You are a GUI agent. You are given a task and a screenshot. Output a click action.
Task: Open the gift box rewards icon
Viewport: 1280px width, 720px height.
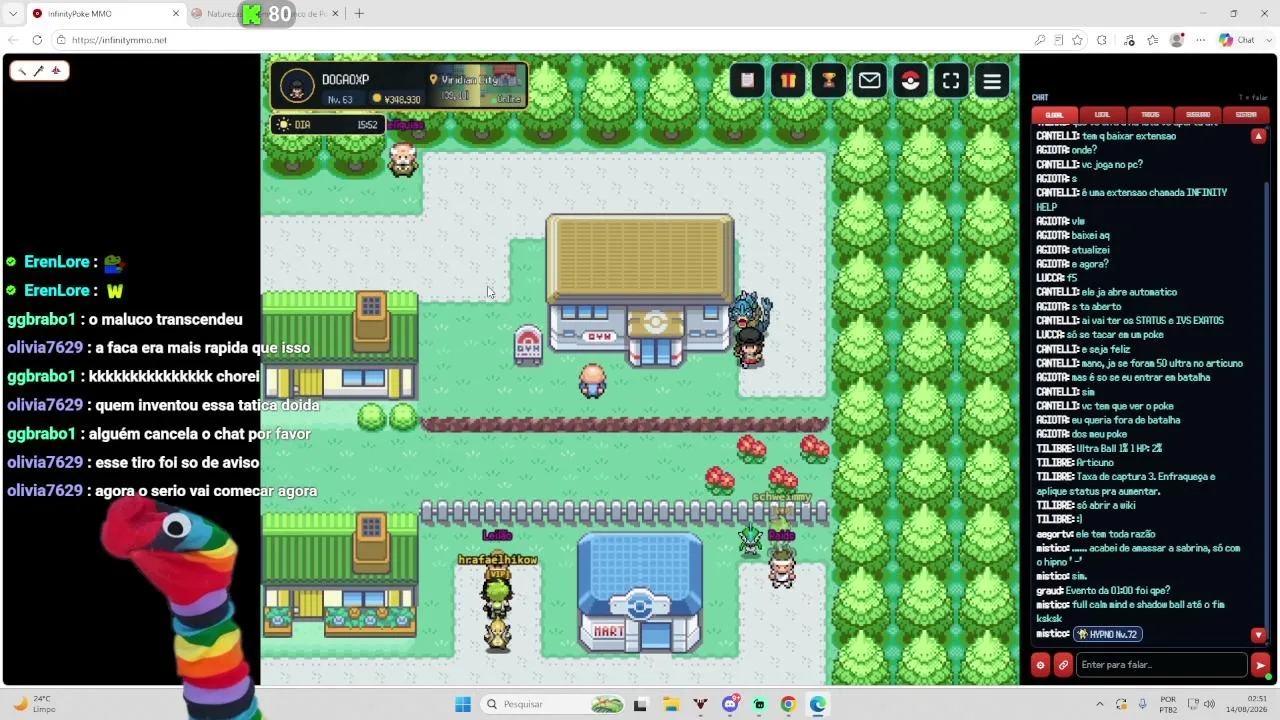[788, 81]
